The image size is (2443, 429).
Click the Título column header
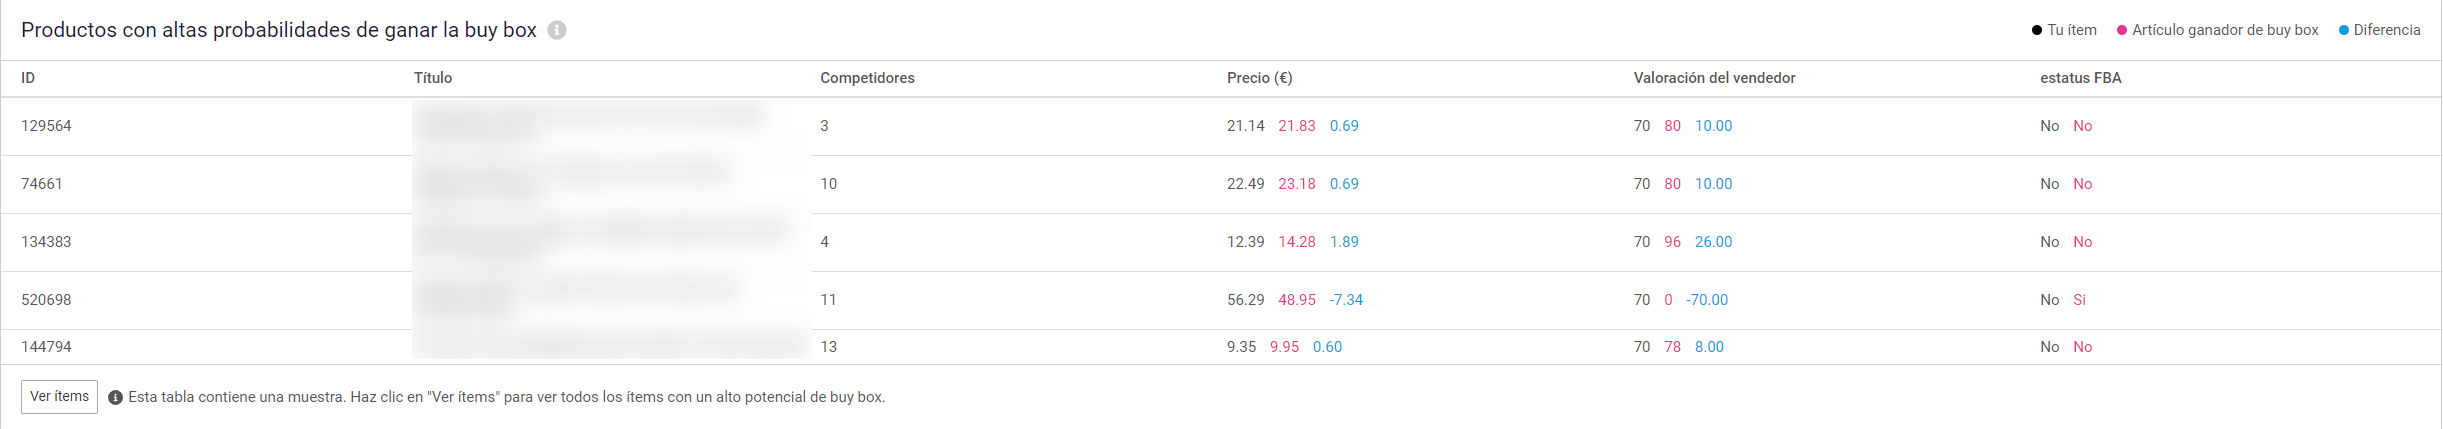point(433,78)
